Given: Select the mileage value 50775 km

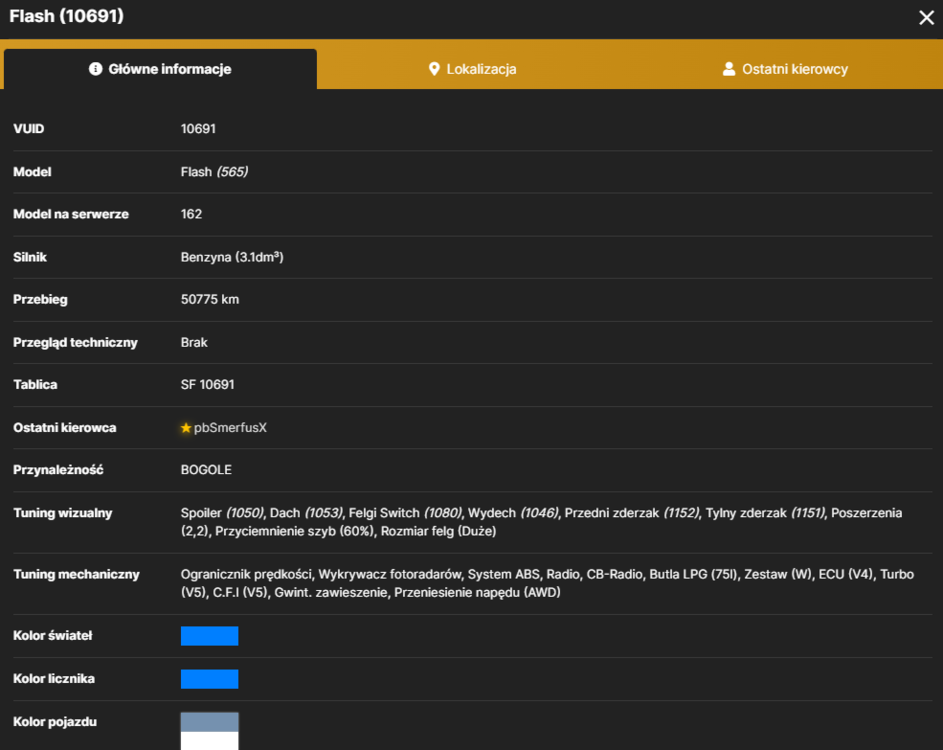Looking at the screenshot, I should point(210,300).
